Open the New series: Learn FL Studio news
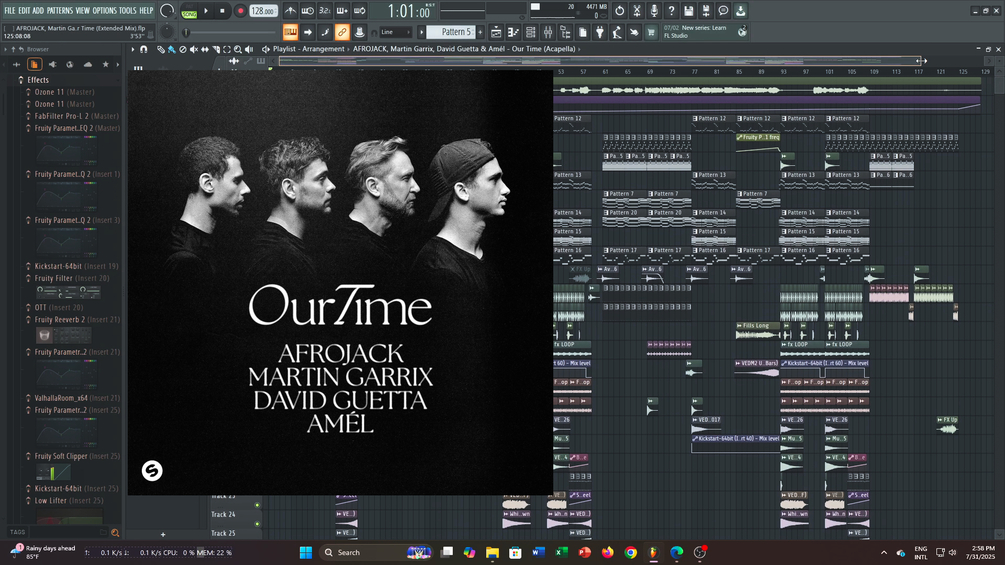Screen dimensions: 1005x565 coord(704,31)
